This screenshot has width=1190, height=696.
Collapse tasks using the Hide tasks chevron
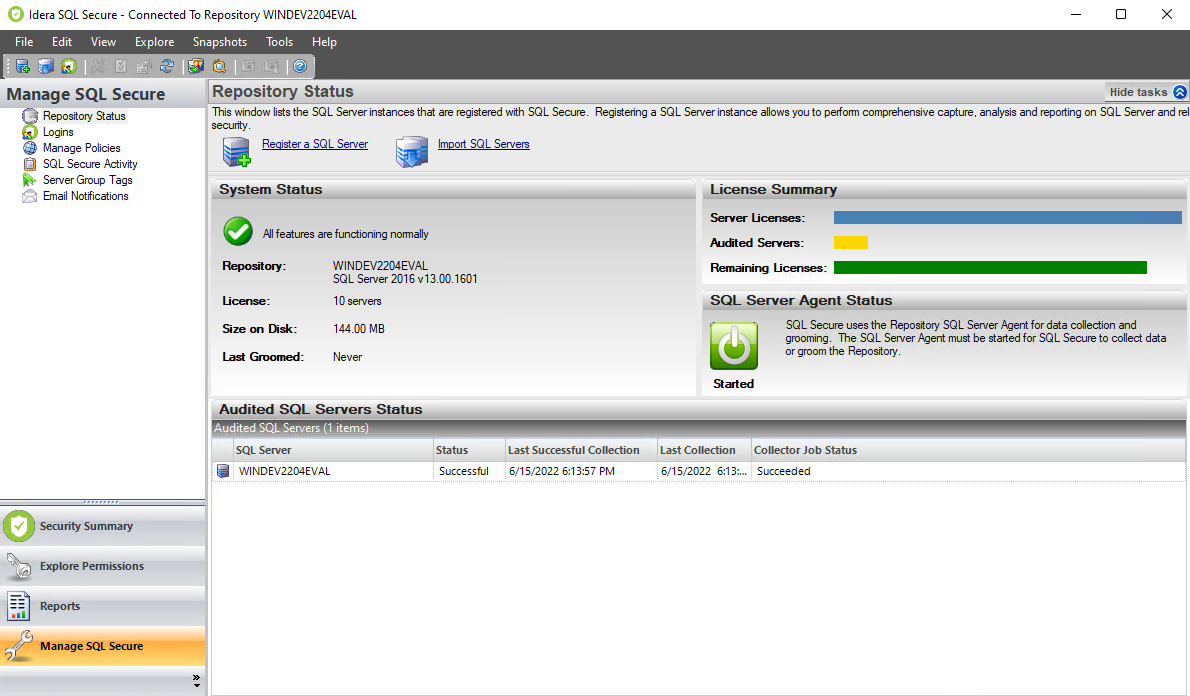(x=1179, y=92)
